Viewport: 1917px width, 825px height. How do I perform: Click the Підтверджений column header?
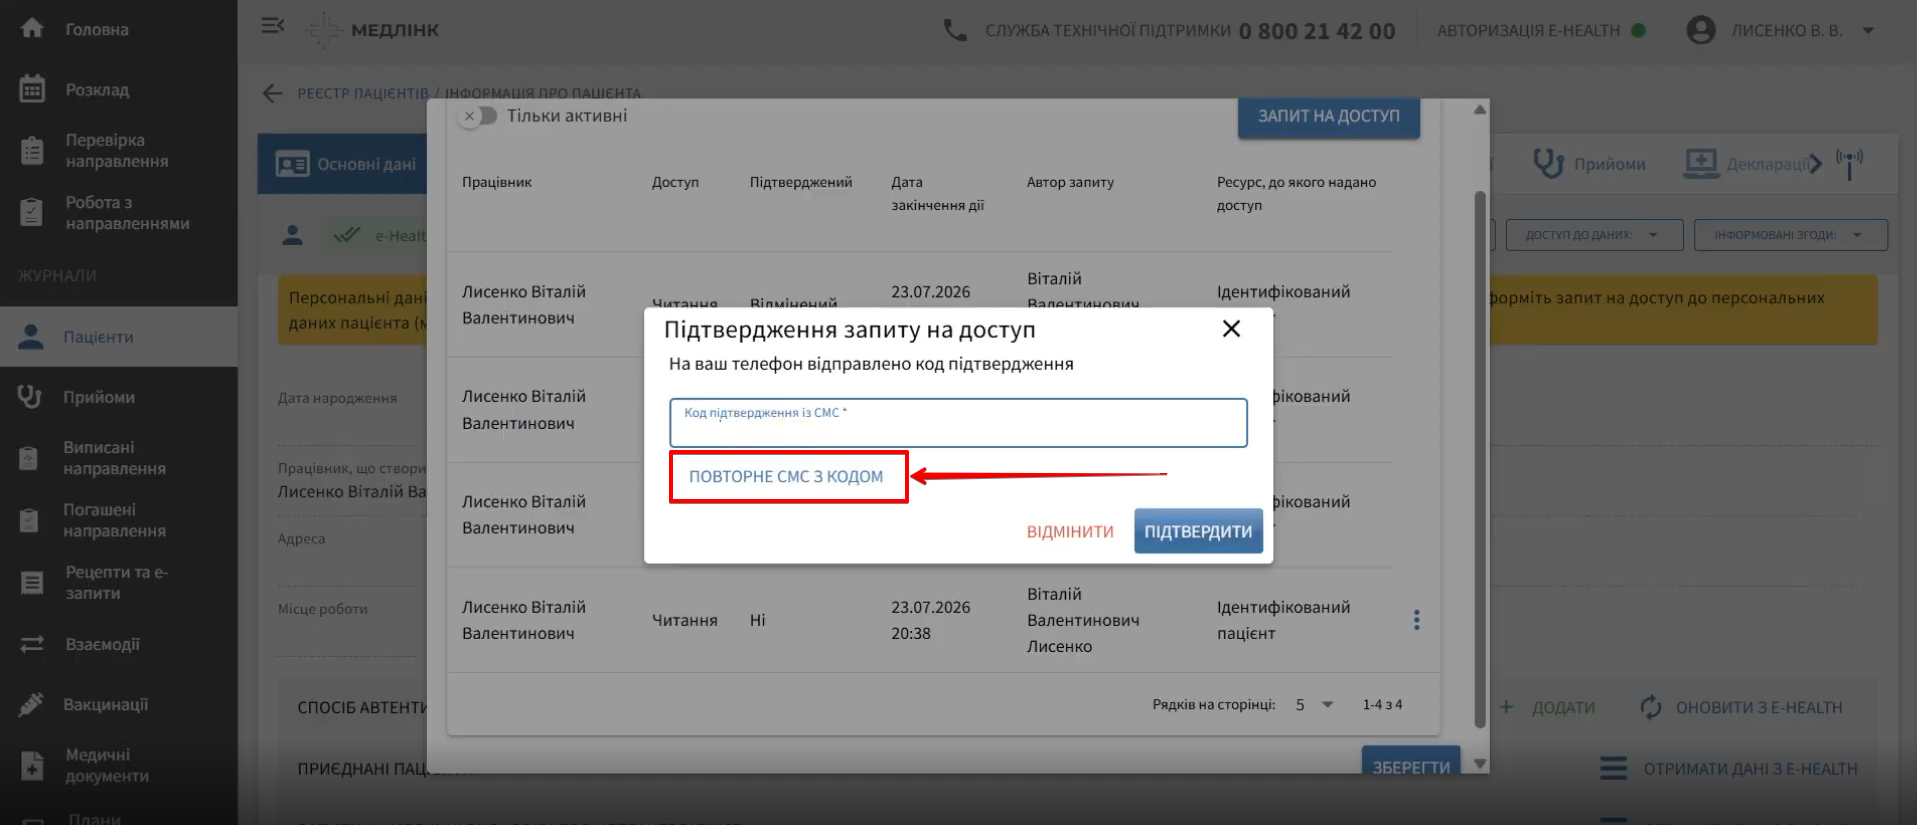click(801, 182)
